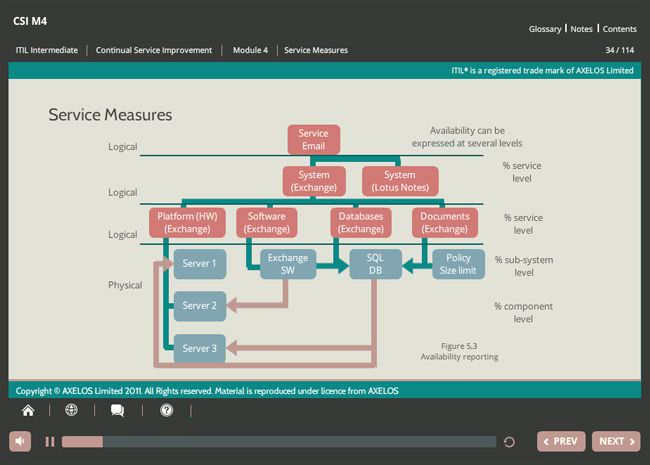
Task: Click Figure 5.3 Availability reporting caption
Action: (x=459, y=351)
